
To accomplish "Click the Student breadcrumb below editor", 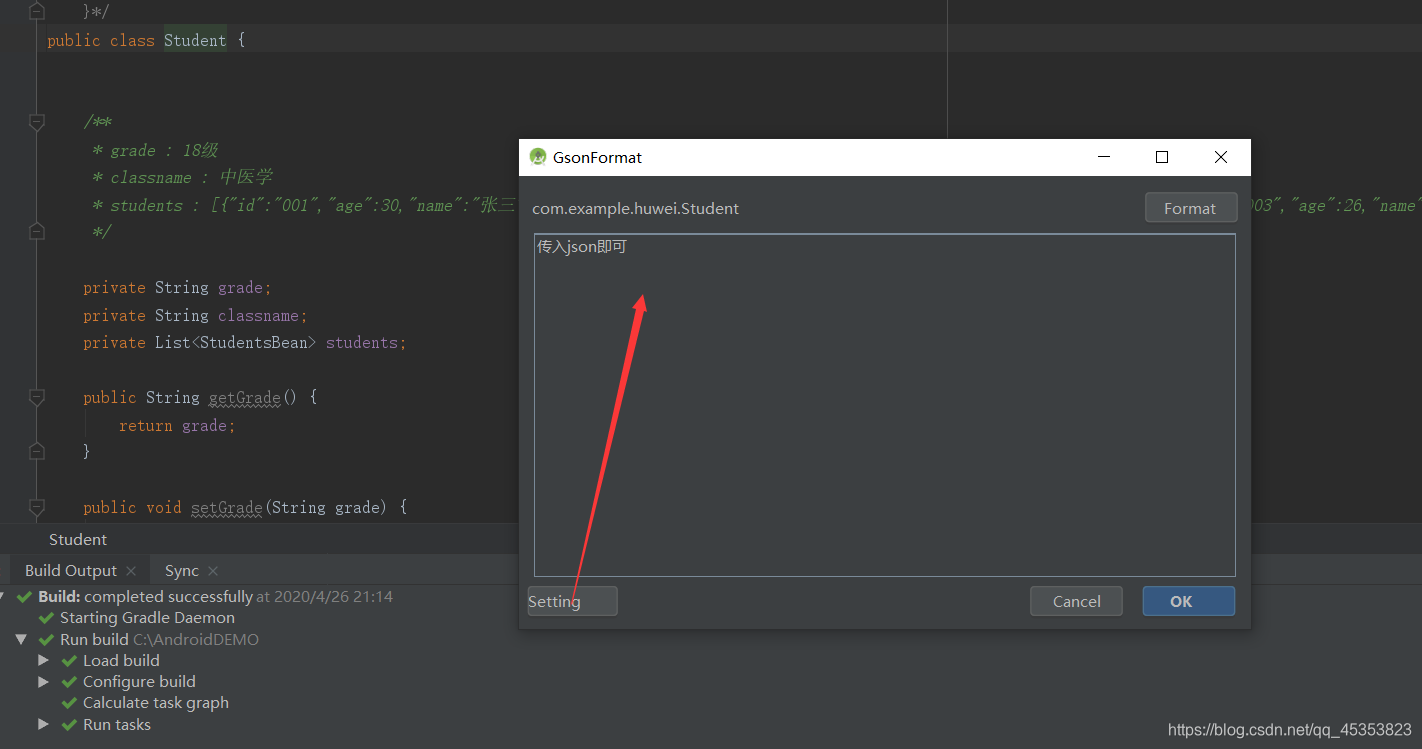I will click(x=78, y=539).
